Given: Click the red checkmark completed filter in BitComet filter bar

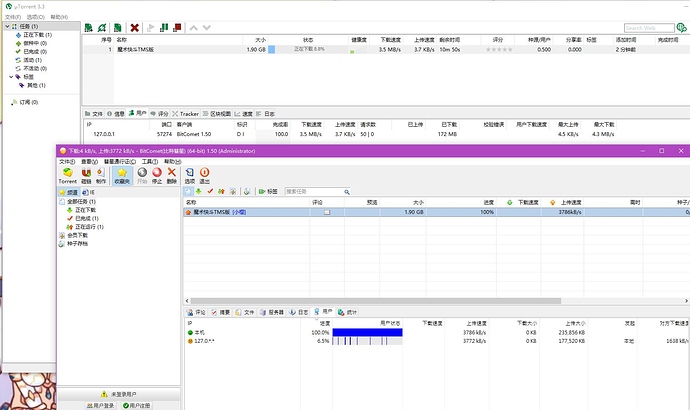Looking at the screenshot, I should (210, 191).
